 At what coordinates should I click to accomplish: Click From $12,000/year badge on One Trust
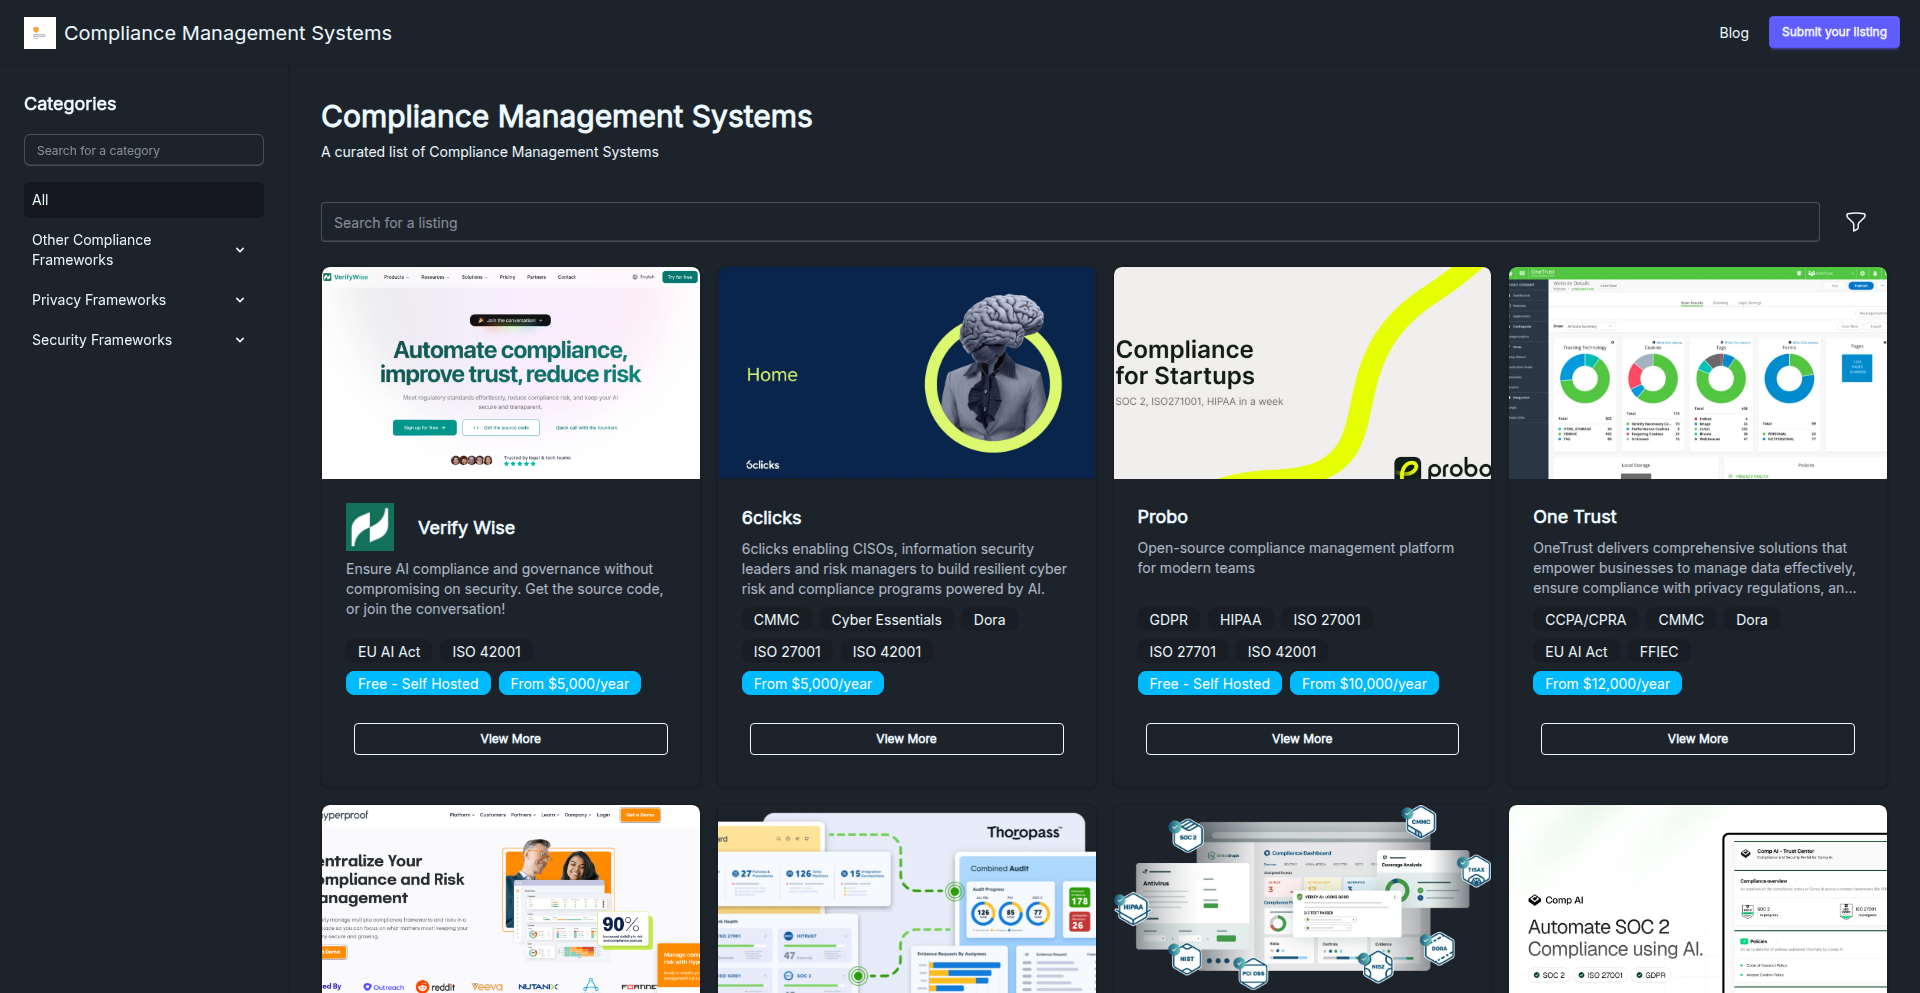(1608, 684)
